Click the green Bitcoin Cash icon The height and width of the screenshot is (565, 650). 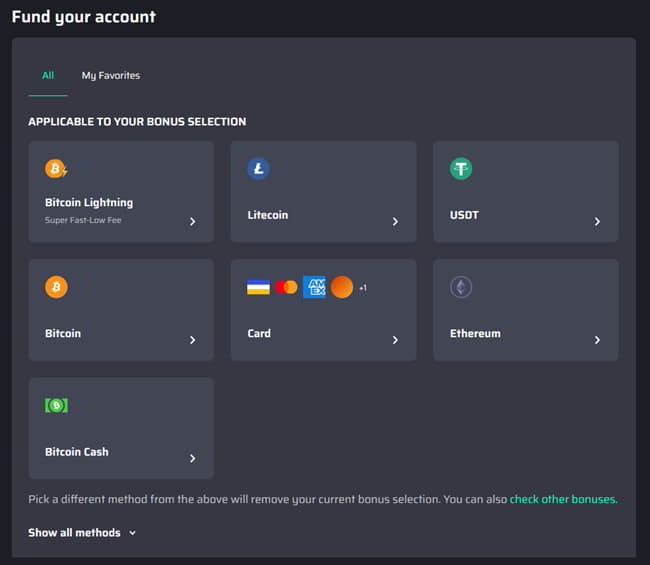[56, 405]
